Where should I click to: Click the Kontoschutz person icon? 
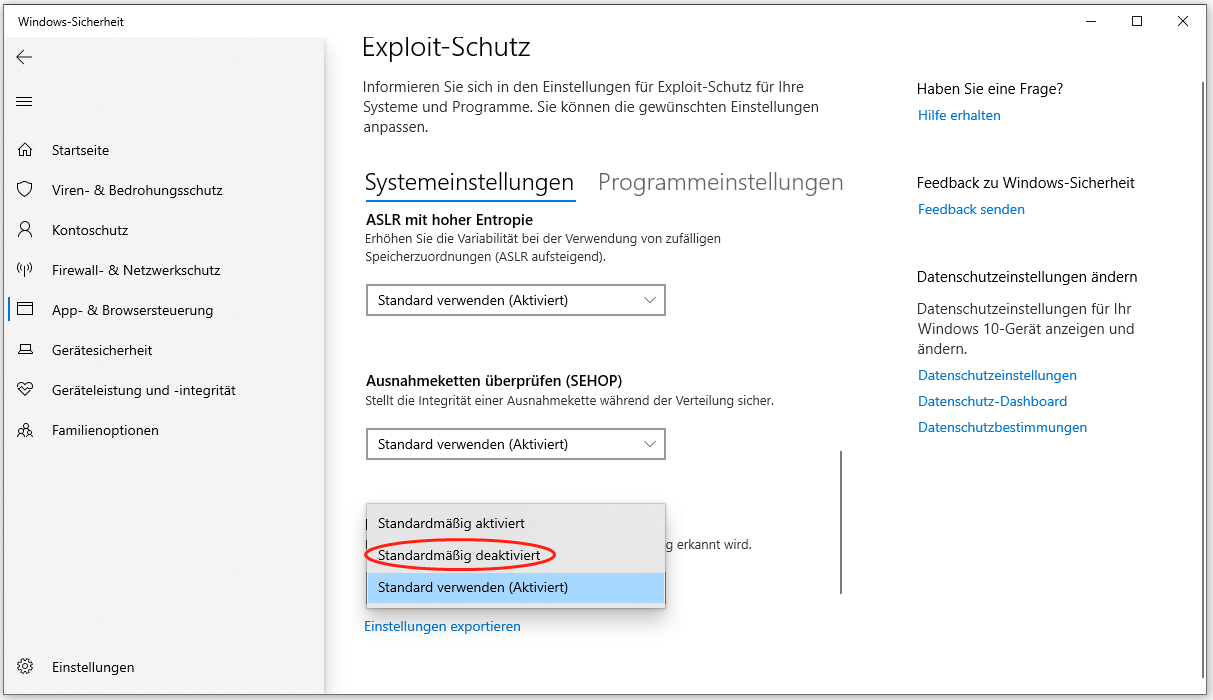coord(26,230)
